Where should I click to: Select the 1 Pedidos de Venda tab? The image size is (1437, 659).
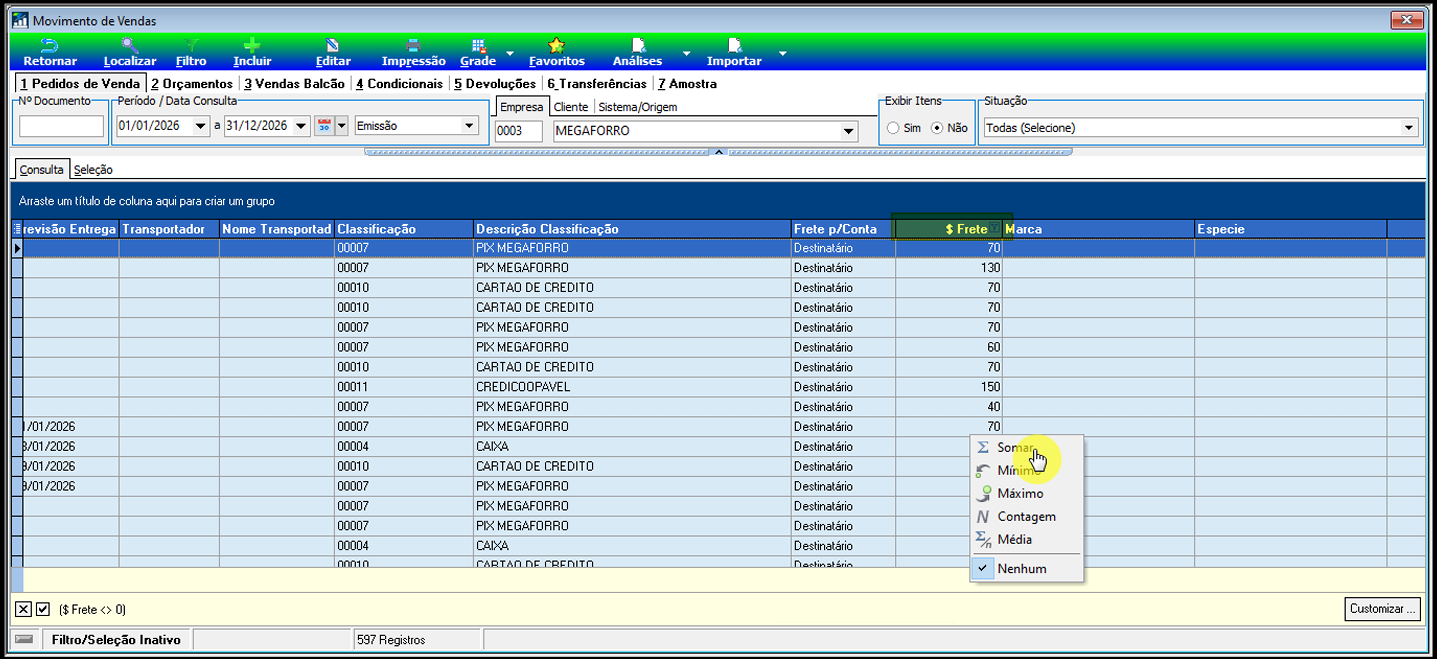coord(79,84)
